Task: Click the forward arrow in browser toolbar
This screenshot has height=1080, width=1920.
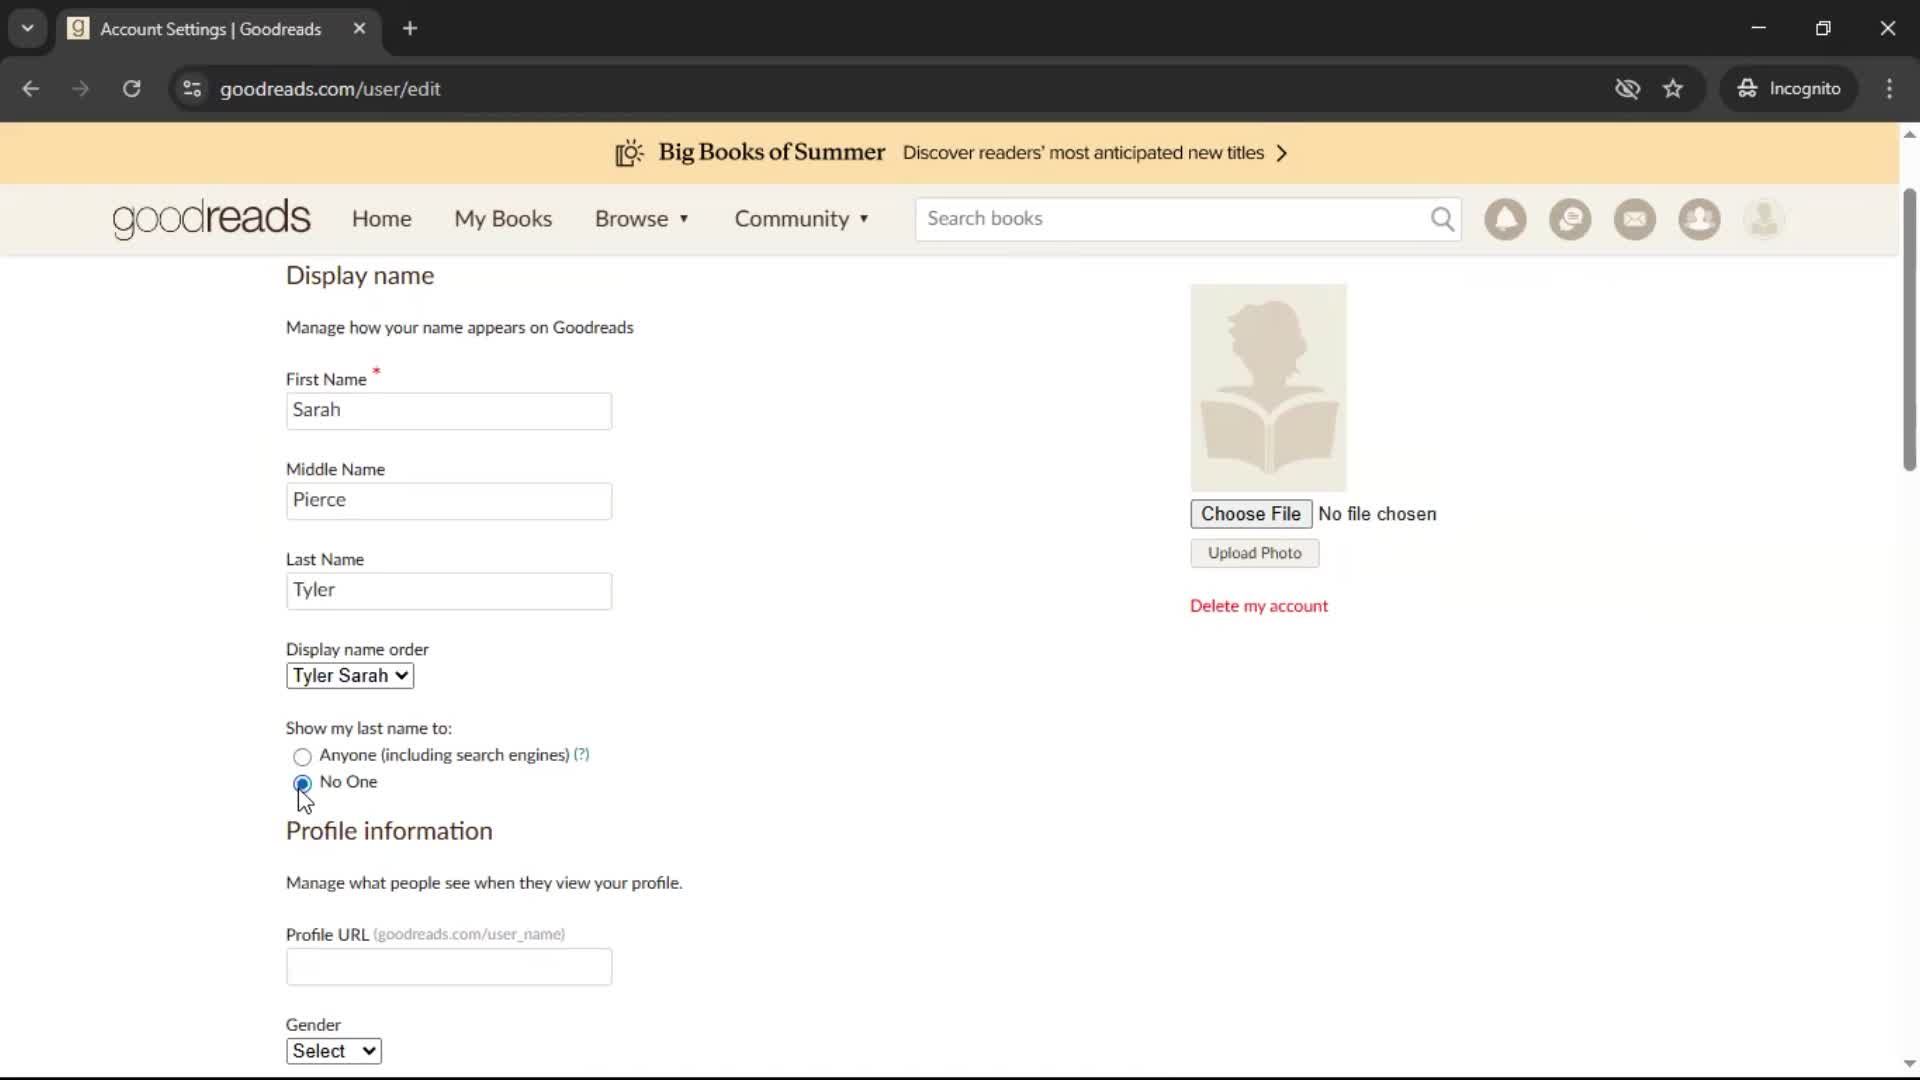Action: pyautogui.click(x=80, y=89)
